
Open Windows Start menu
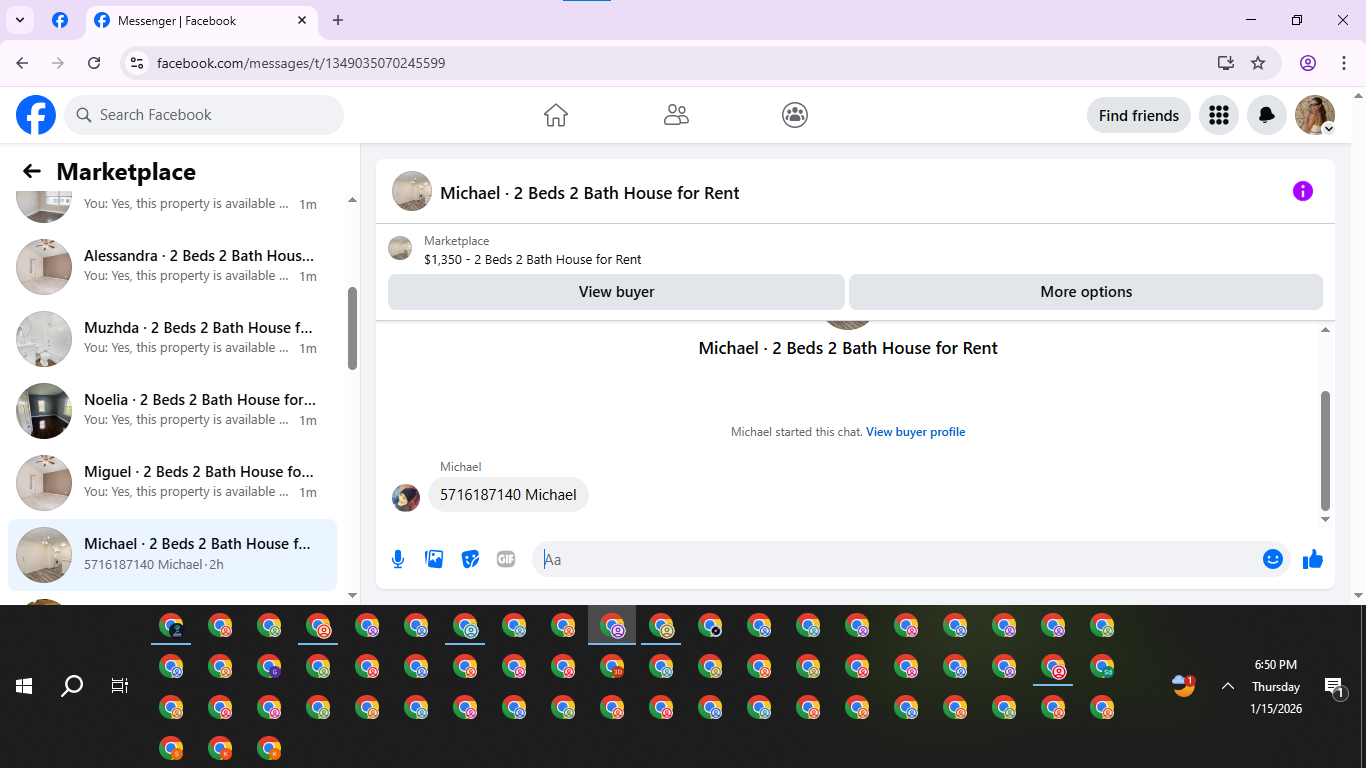tap(24, 686)
